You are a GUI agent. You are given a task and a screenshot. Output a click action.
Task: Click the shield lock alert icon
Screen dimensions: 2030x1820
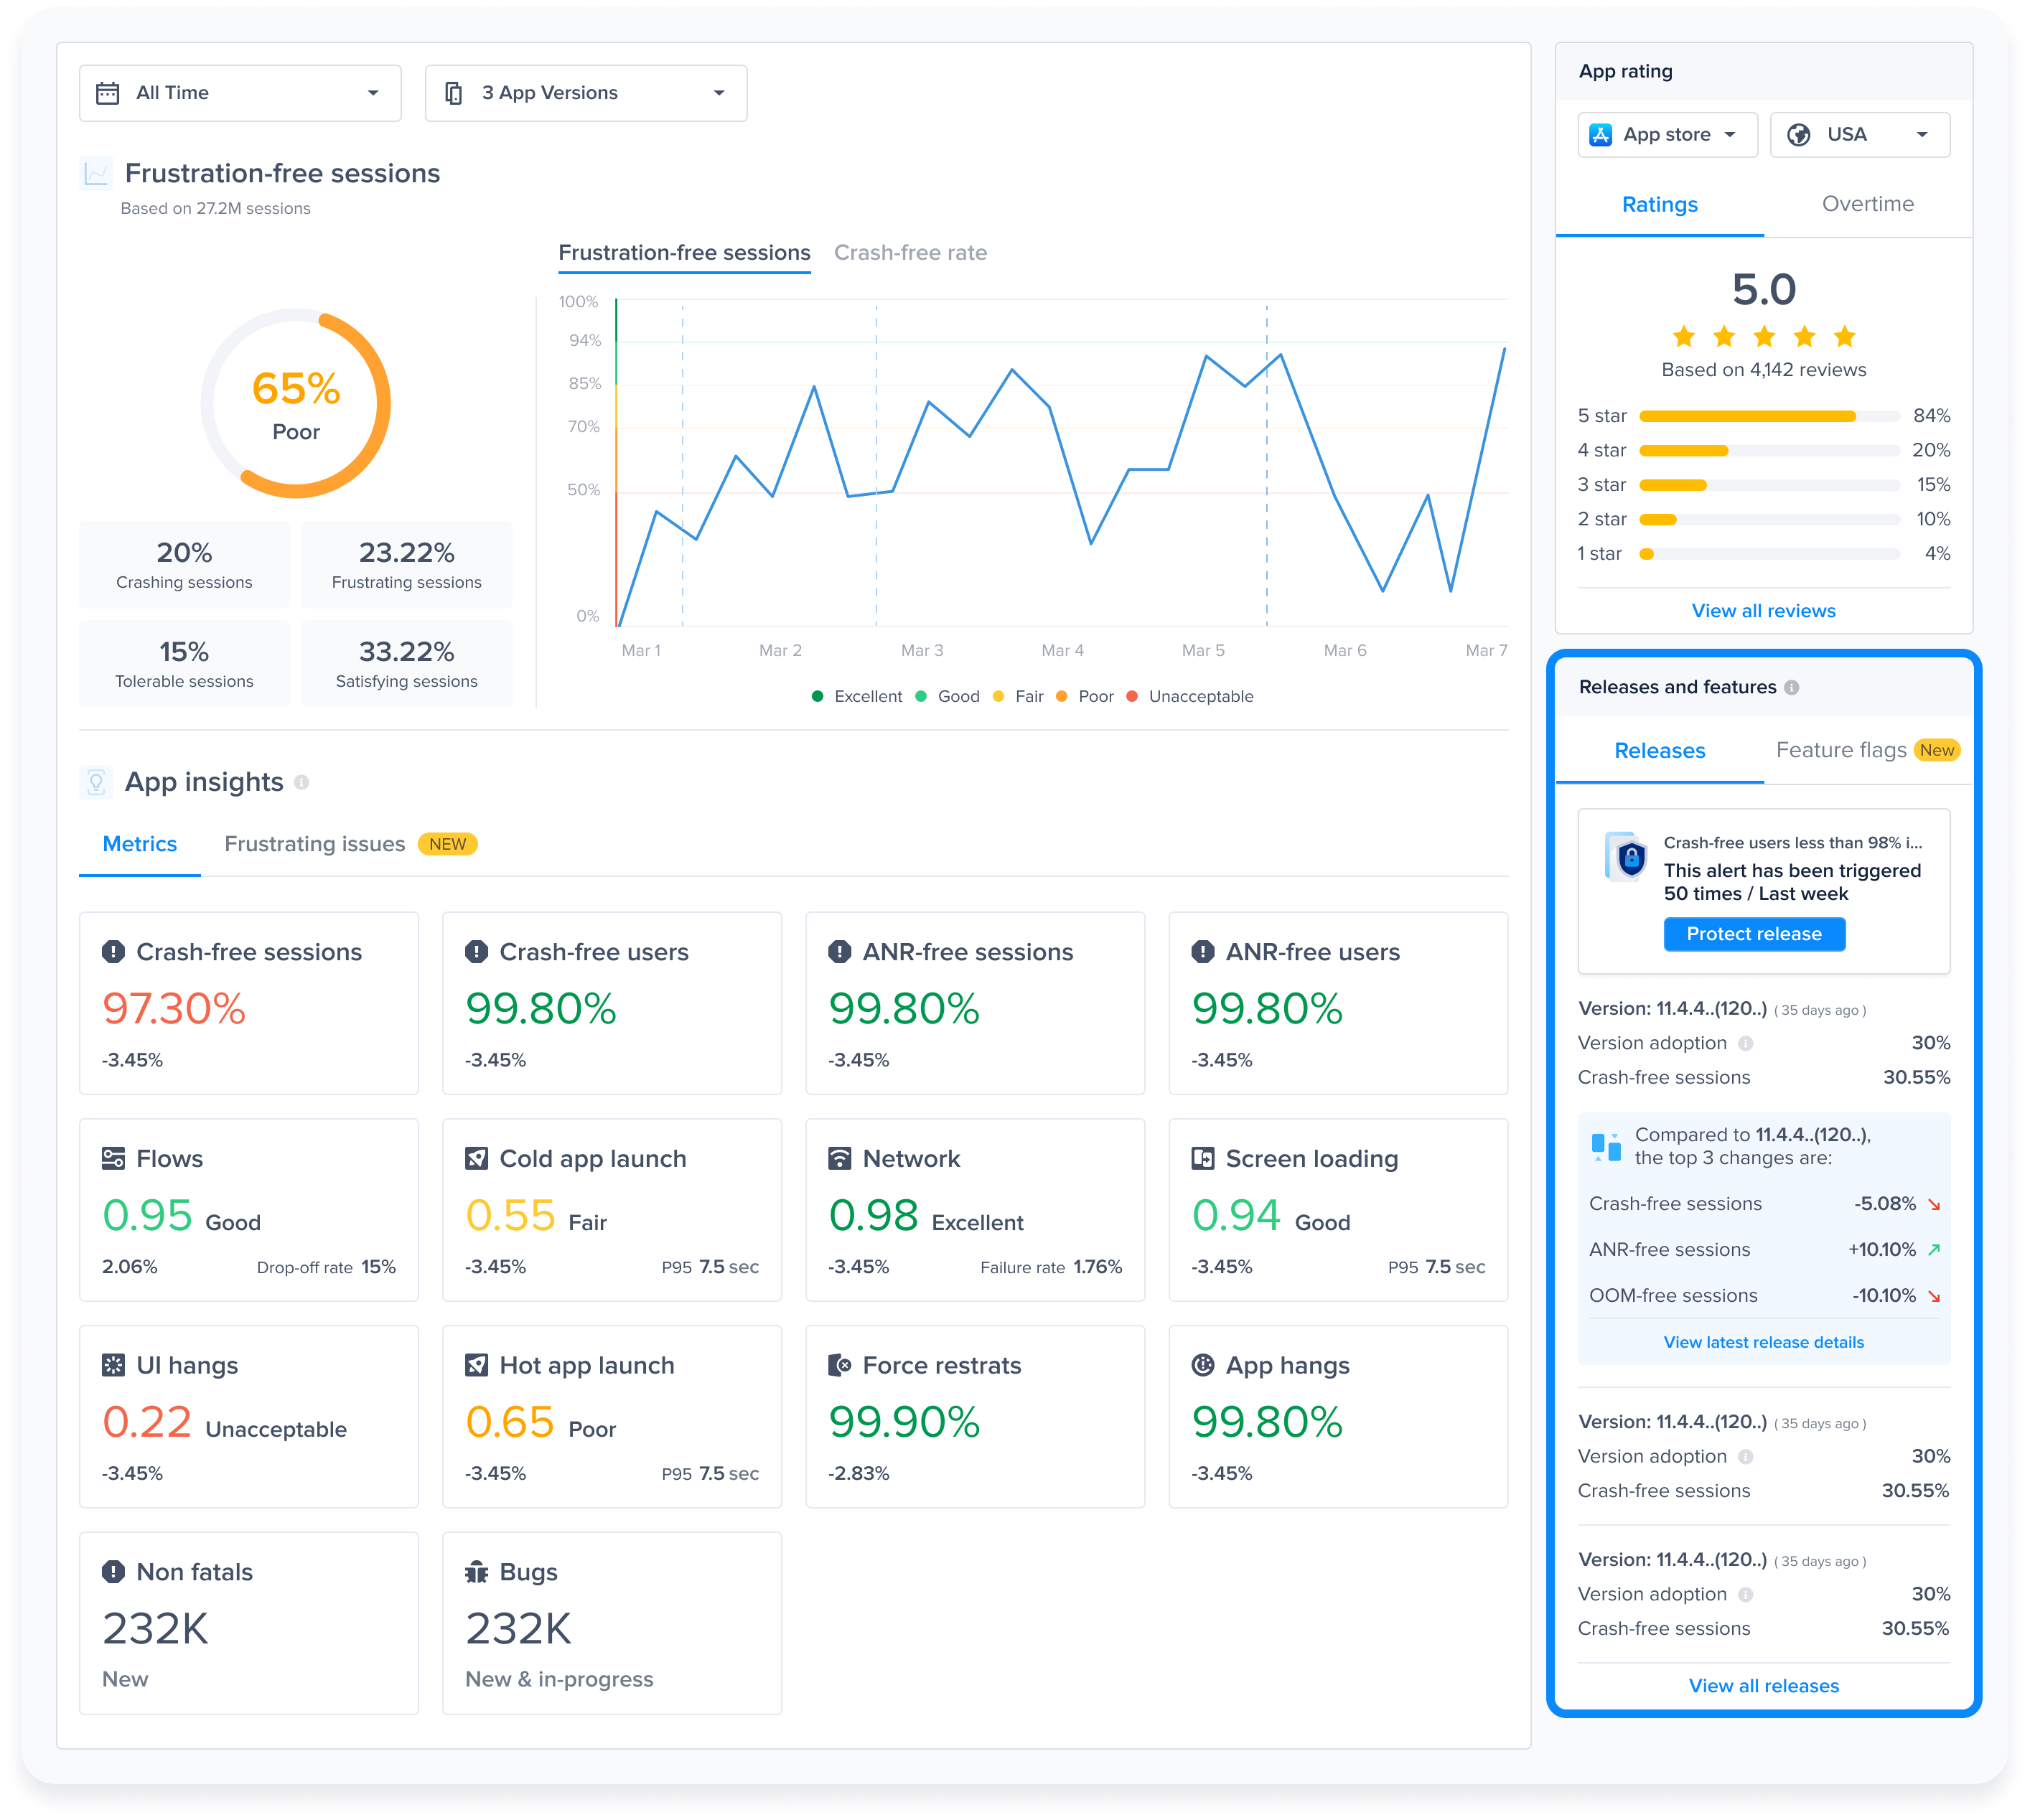coord(1626,856)
